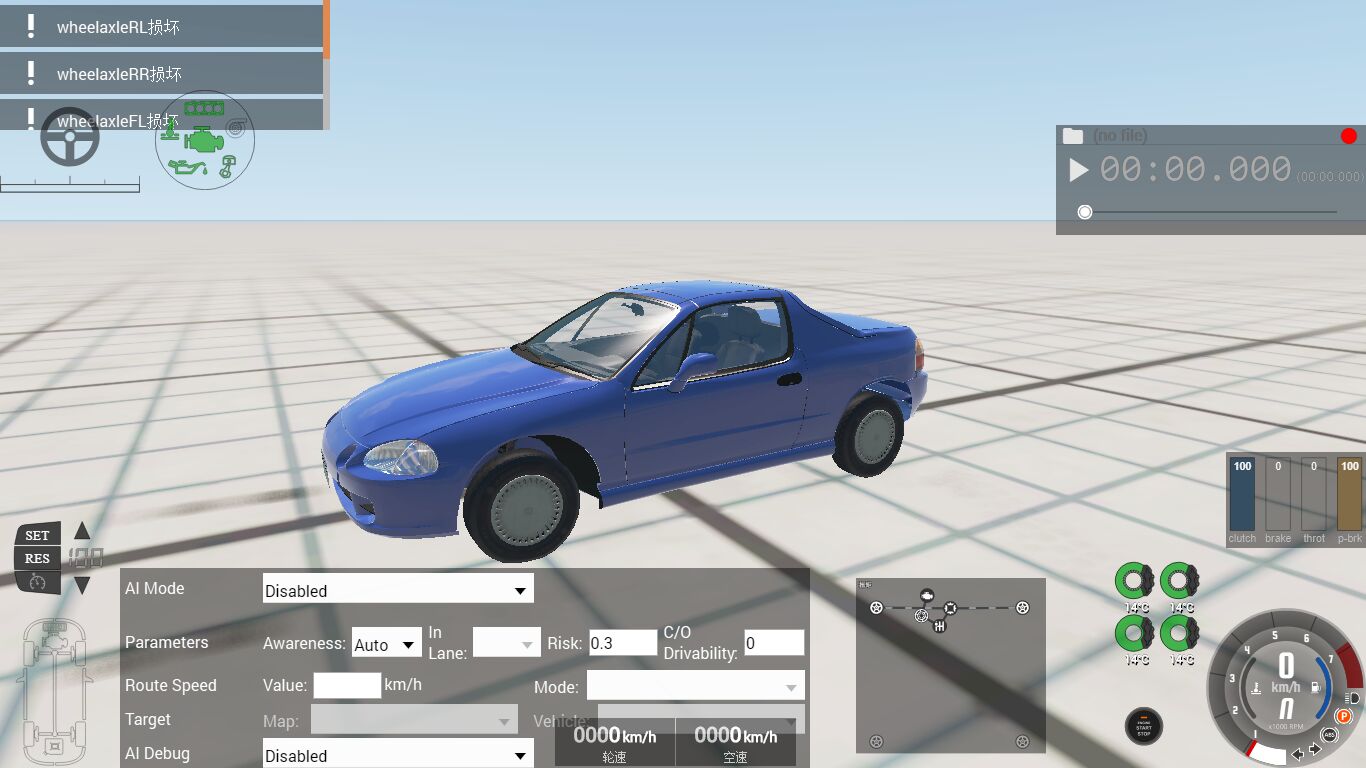
Task: Click the bottom-right brake temperature disc
Action: point(1180,633)
